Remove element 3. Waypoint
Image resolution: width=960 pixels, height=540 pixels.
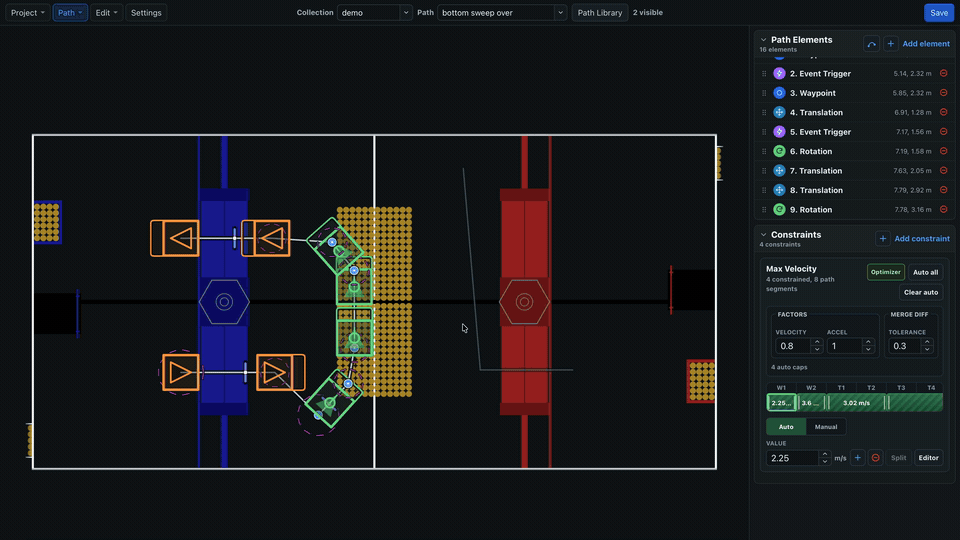[943, 93]
